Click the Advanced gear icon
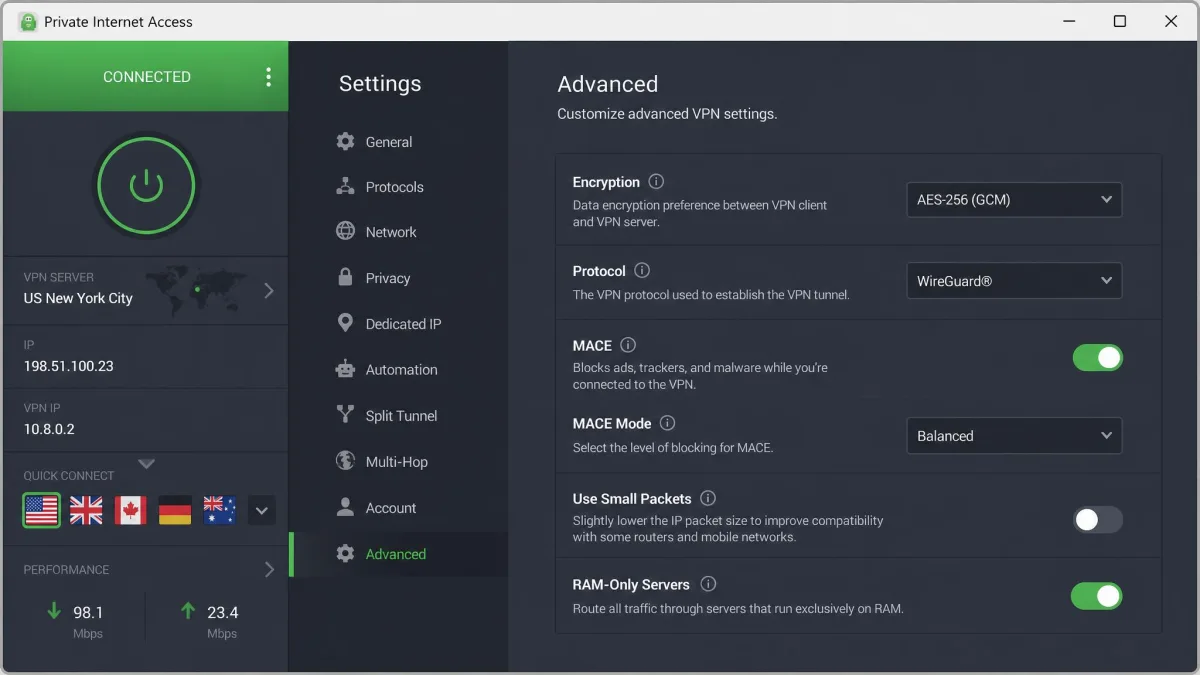1200x675 pixels. point(345,553)
